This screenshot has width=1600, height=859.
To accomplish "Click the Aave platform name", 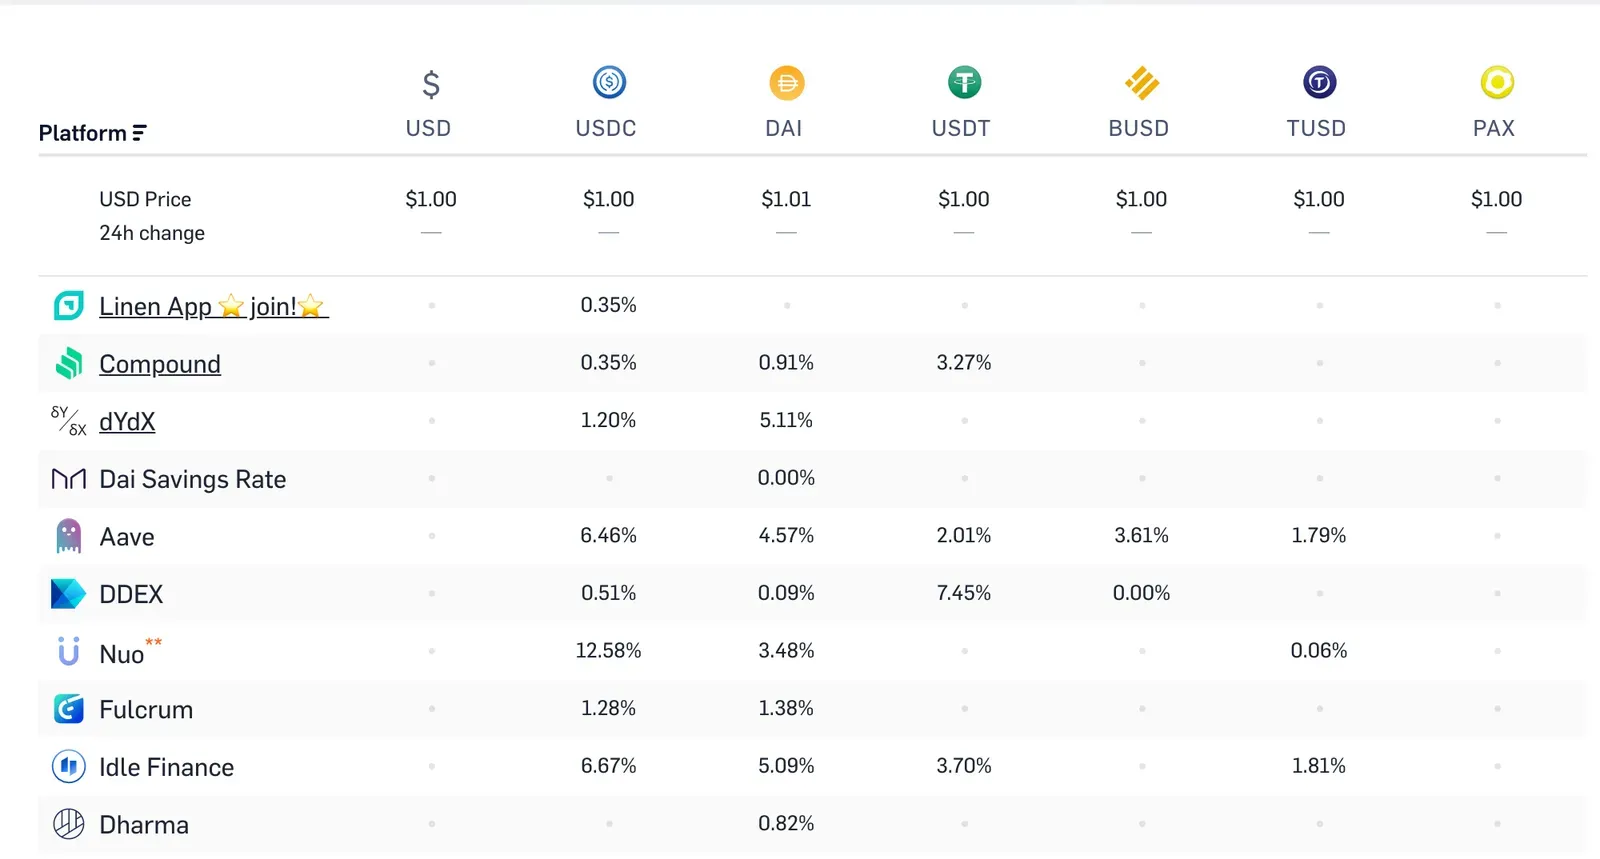I will [127, 537].
